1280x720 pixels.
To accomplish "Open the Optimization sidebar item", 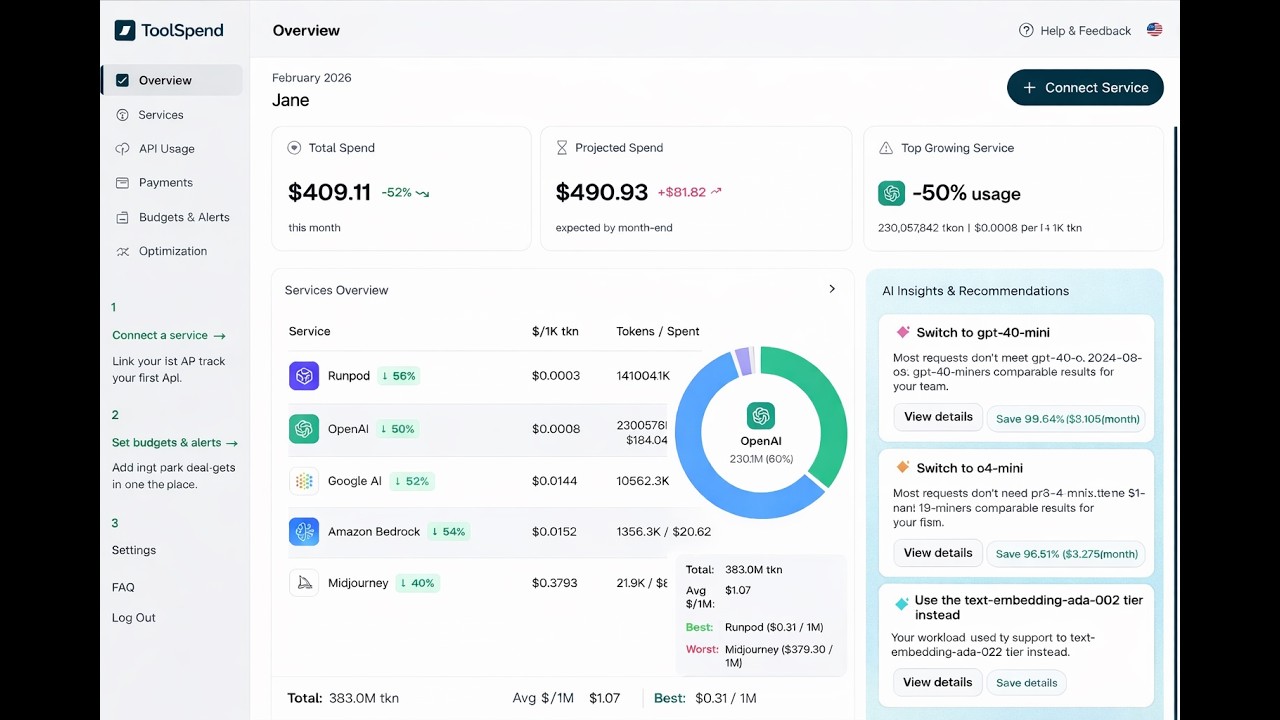I will click(x=172, y=251).
